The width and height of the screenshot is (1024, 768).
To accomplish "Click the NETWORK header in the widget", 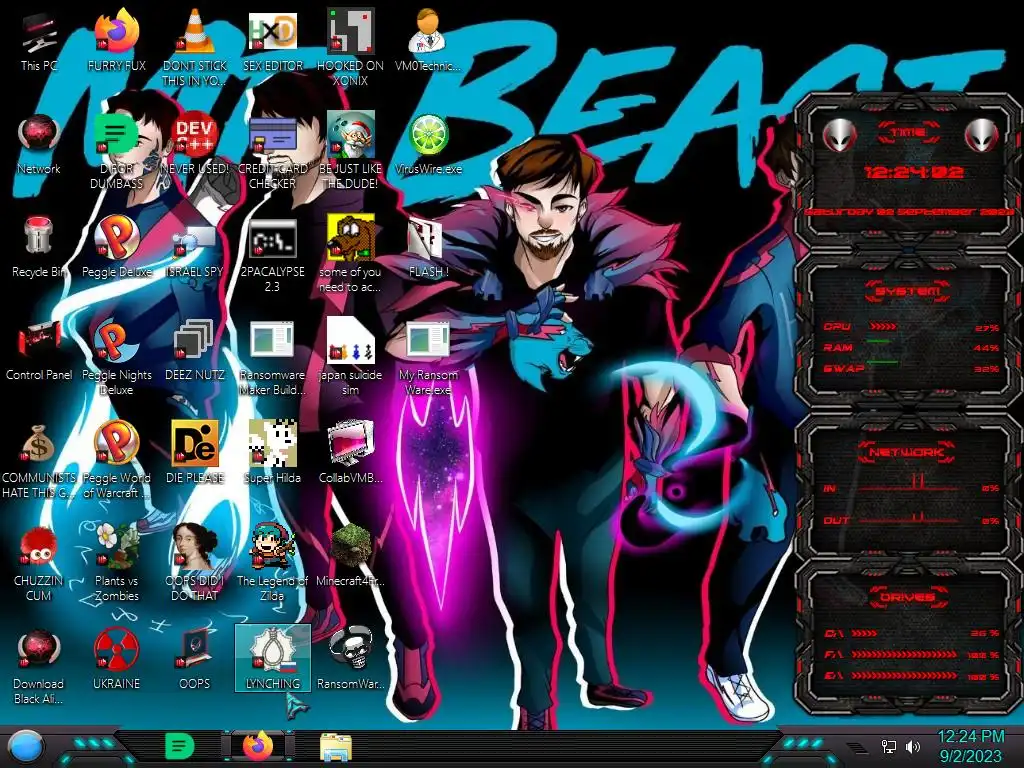I will 908,452.
